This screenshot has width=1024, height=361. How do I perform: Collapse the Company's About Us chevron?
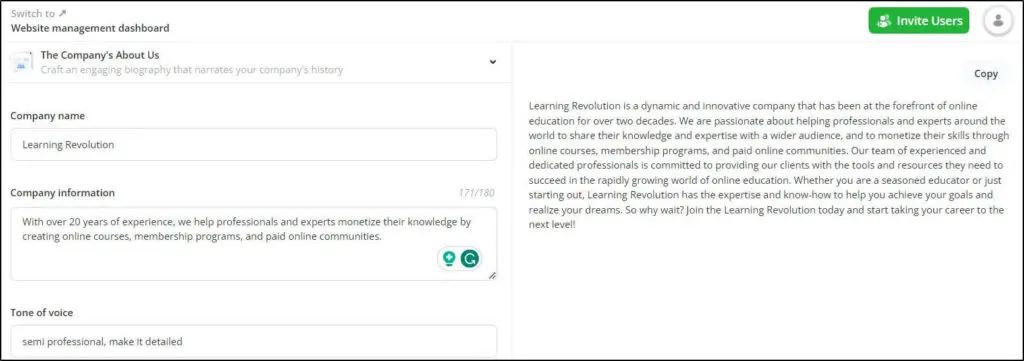(492, 62)
